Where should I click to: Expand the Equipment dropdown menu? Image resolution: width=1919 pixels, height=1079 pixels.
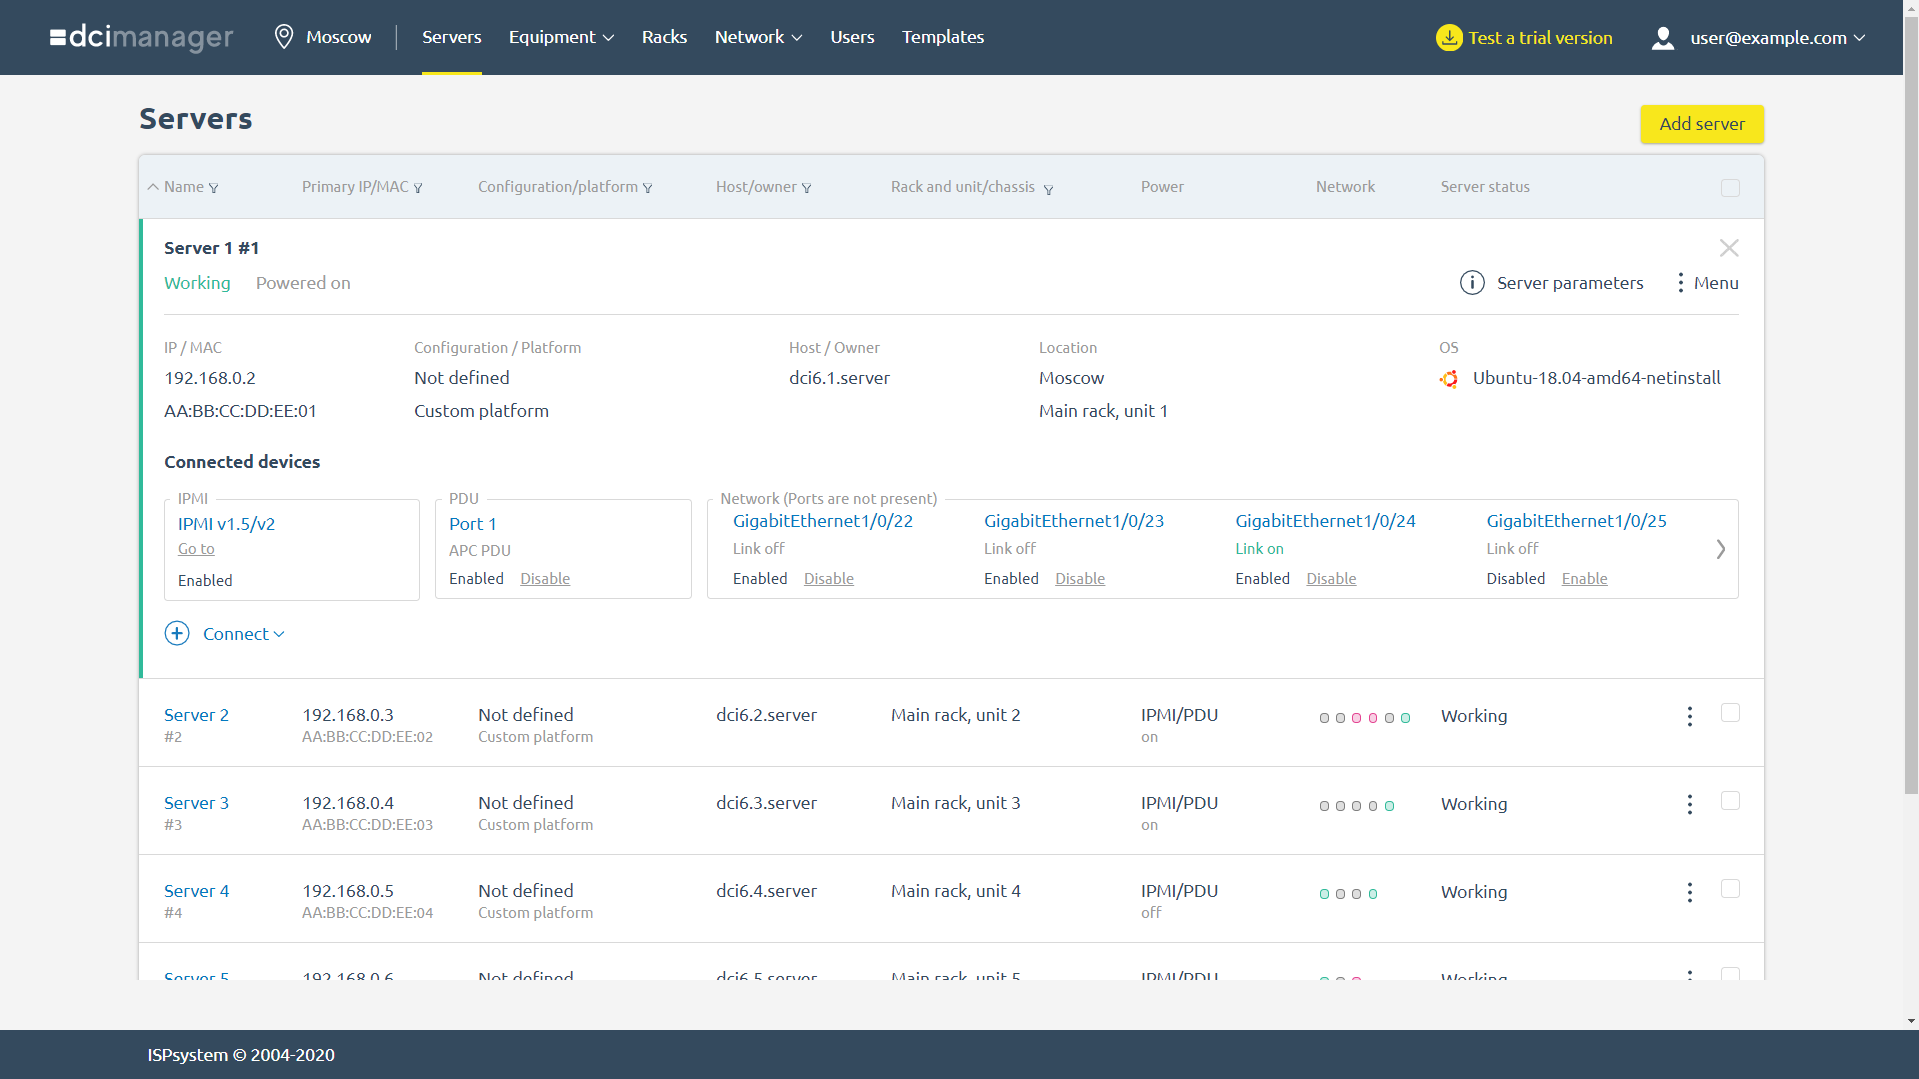(x=560, y=37)
